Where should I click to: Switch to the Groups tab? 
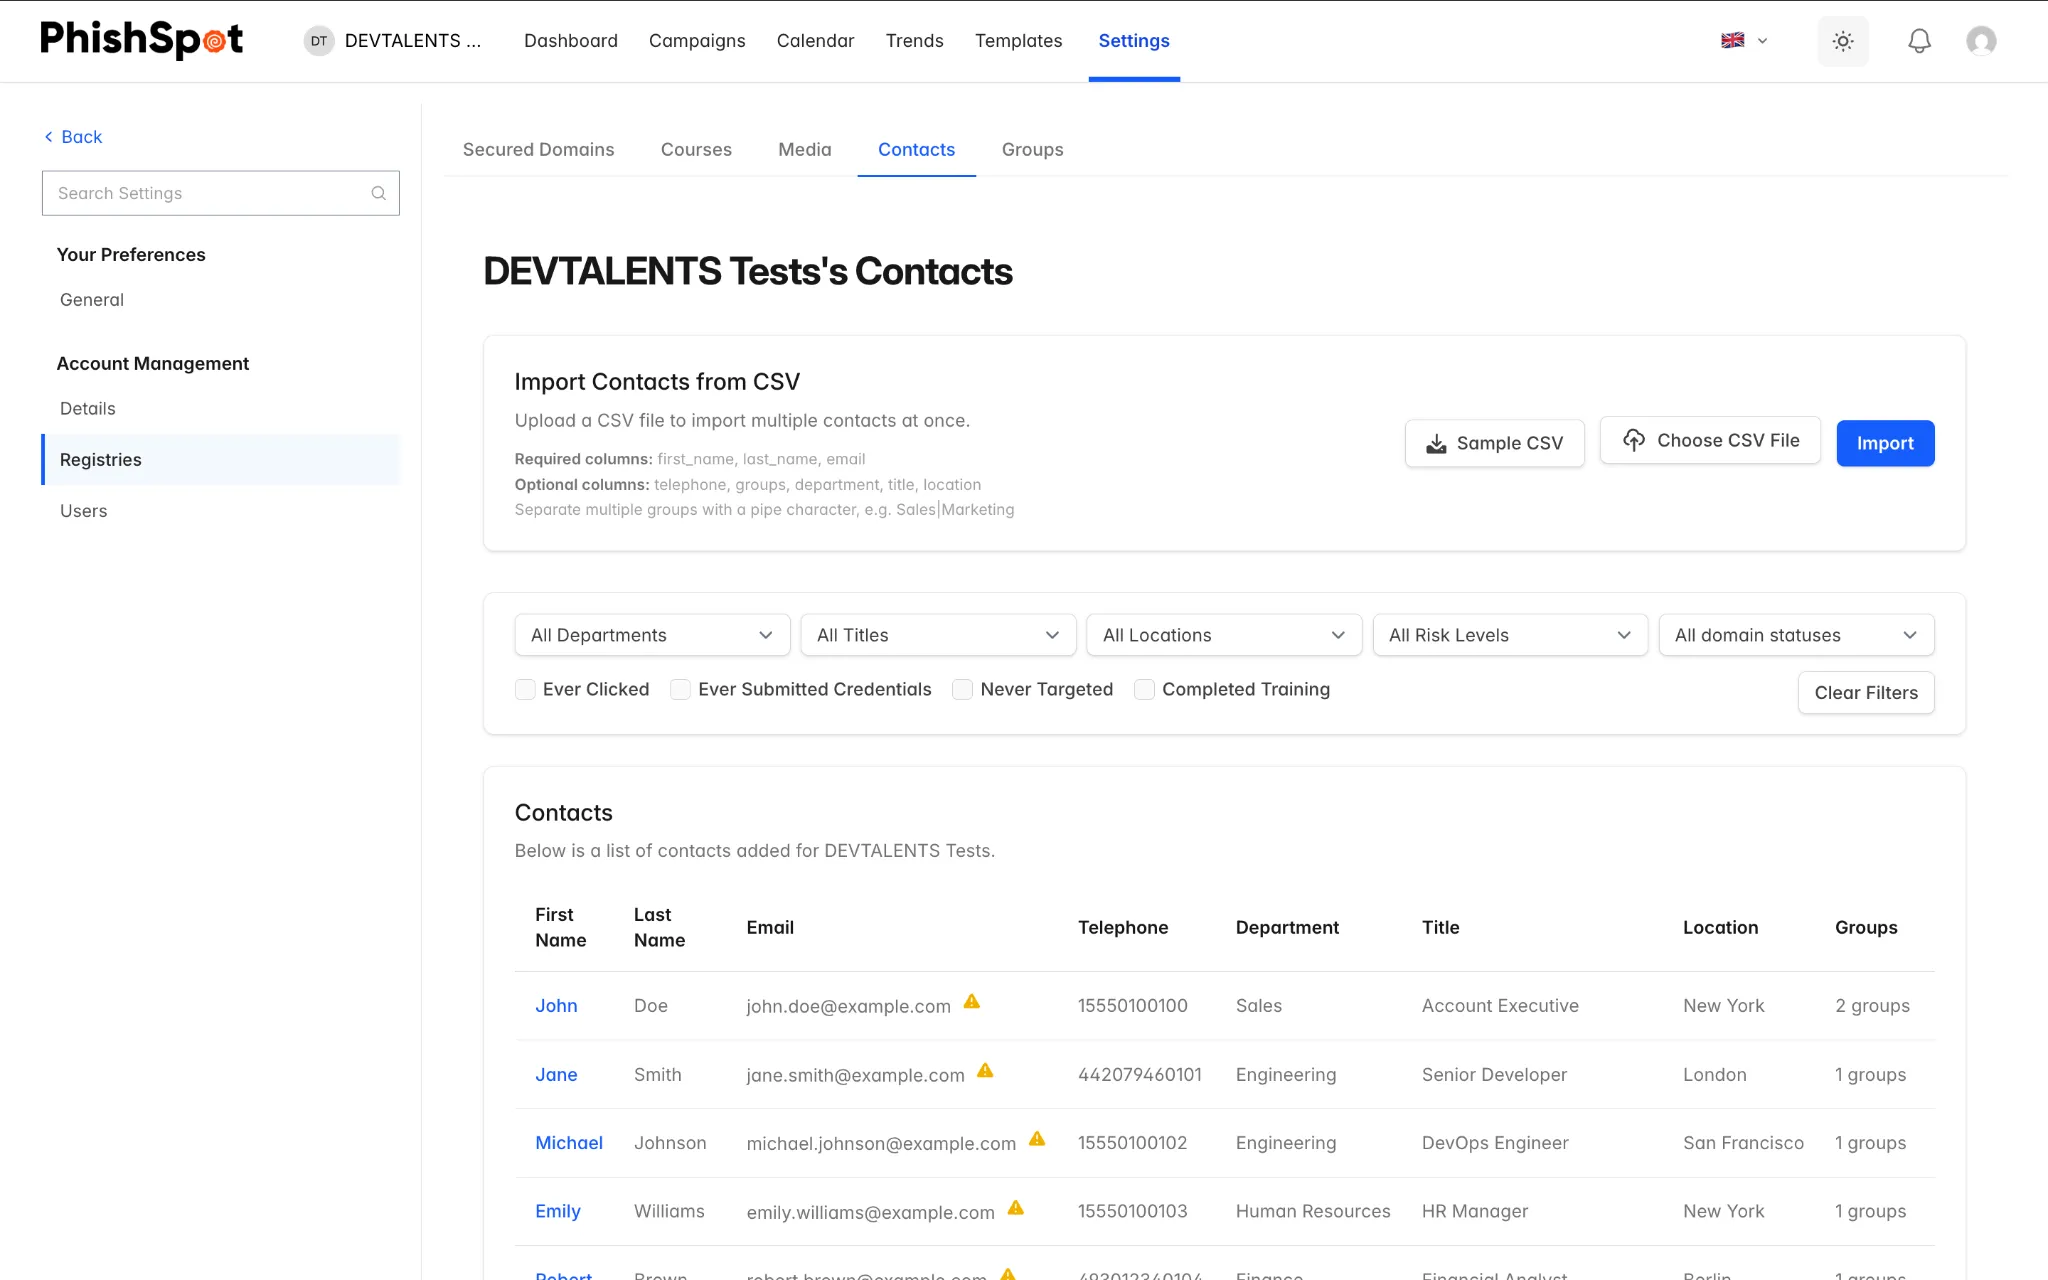pyautogui.click(x=1032, y=150)
